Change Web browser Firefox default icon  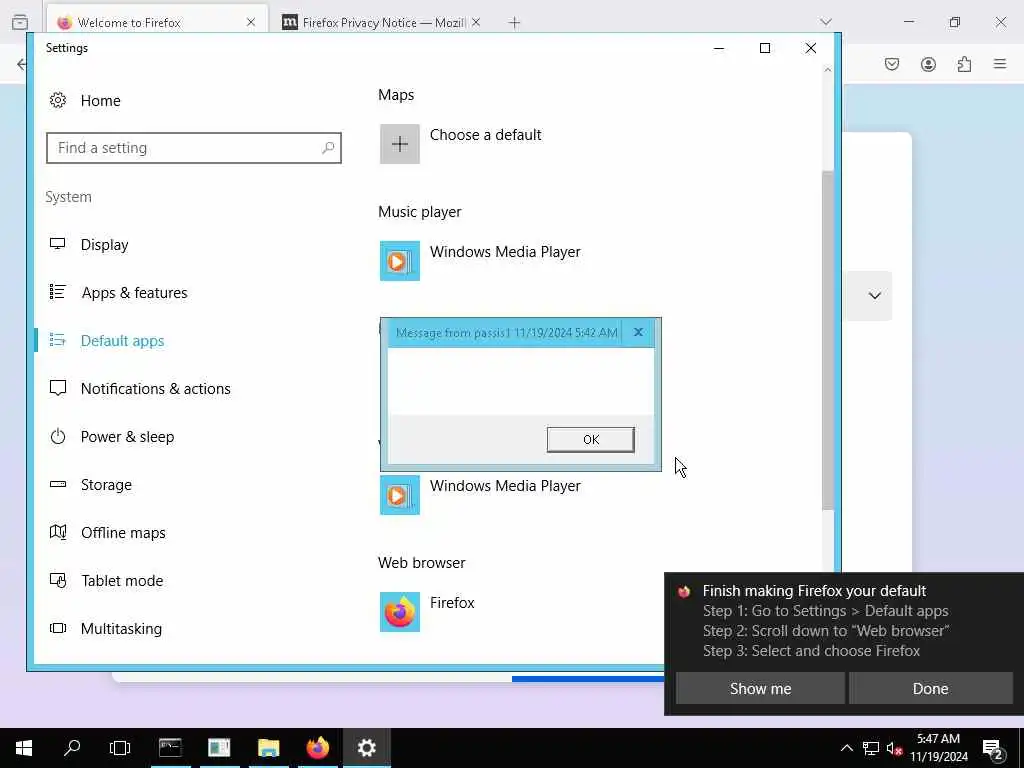(x=400, y=612)
